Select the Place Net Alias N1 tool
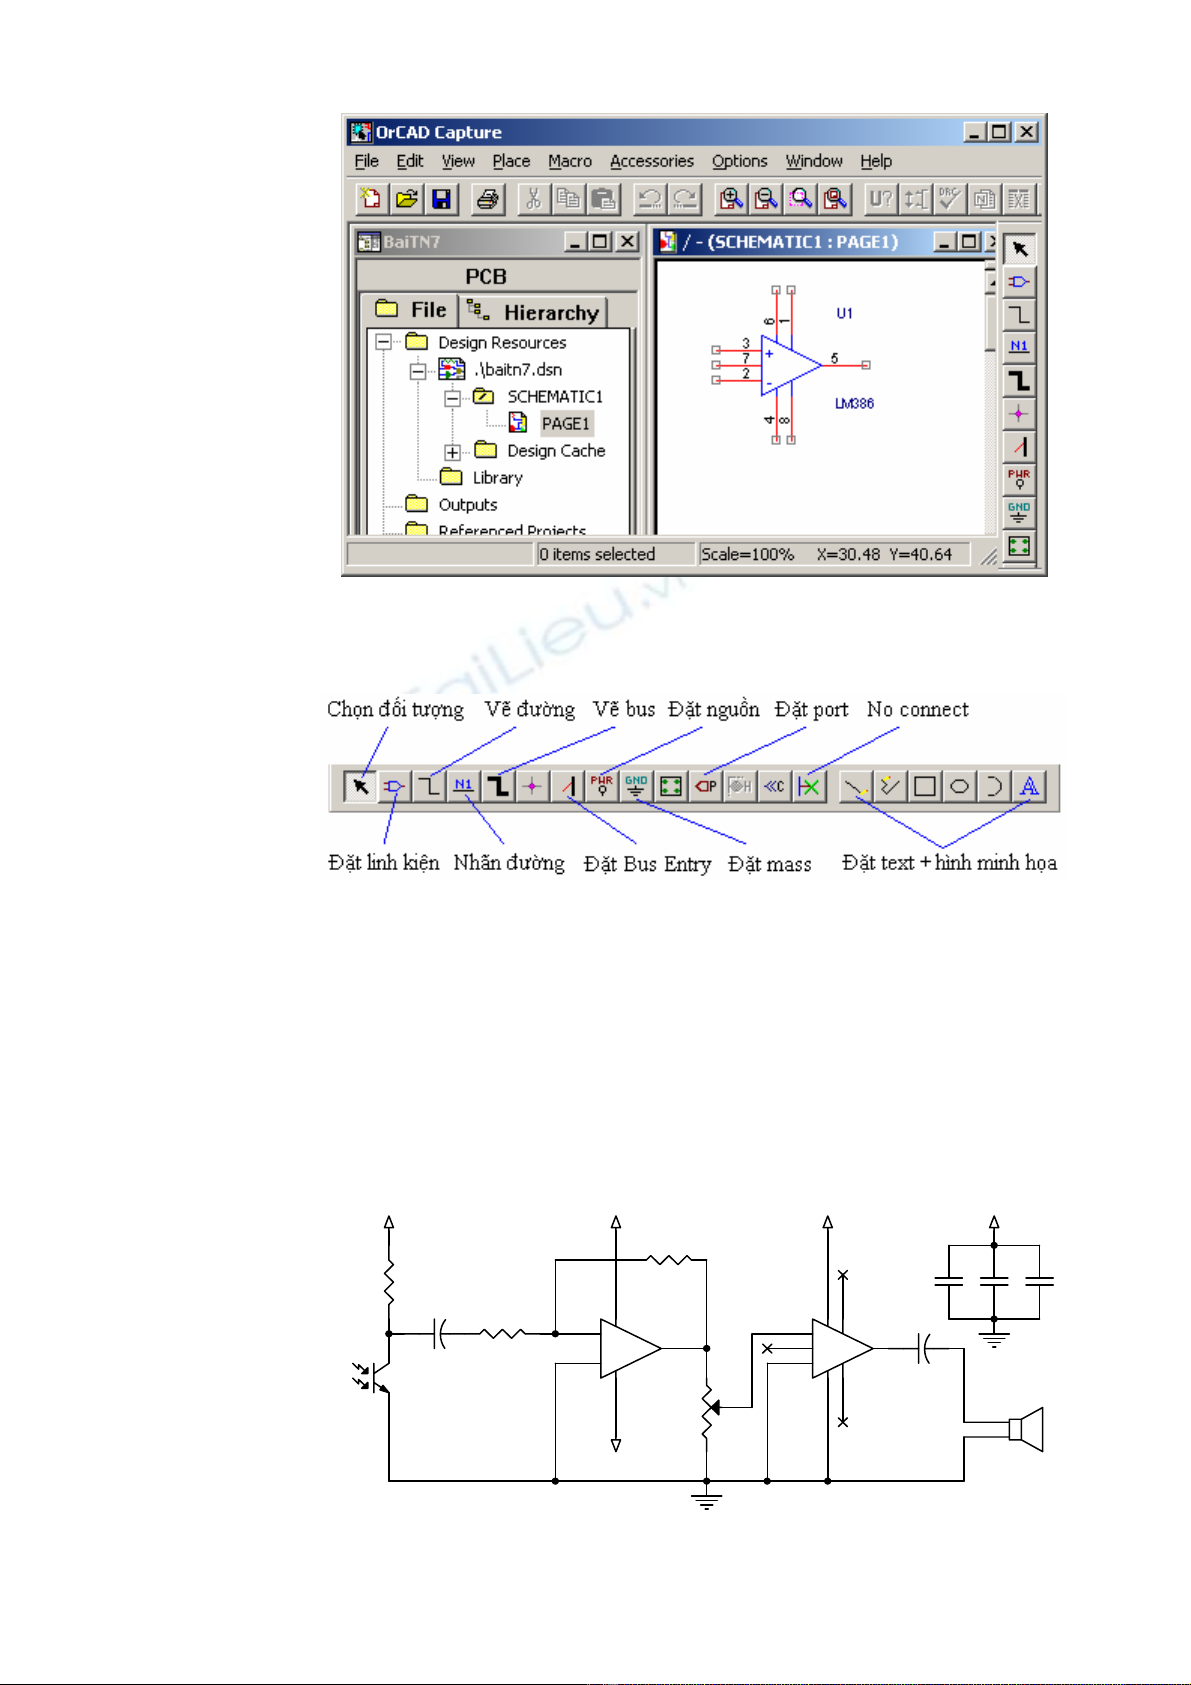 tap(1019, 347)
